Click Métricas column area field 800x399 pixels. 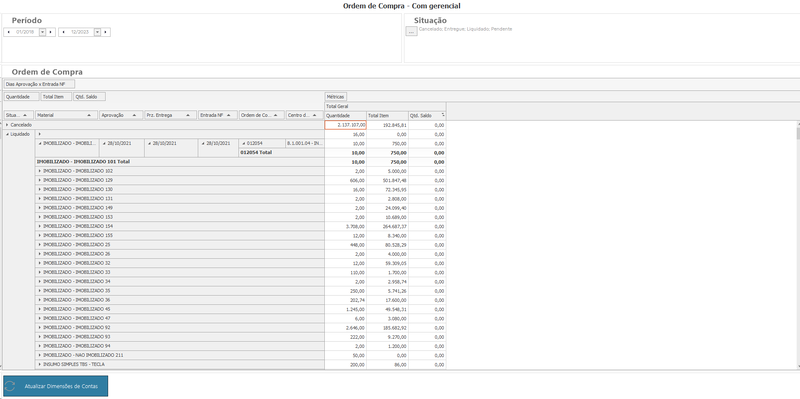pyautogui.click(x=336, y=96)
